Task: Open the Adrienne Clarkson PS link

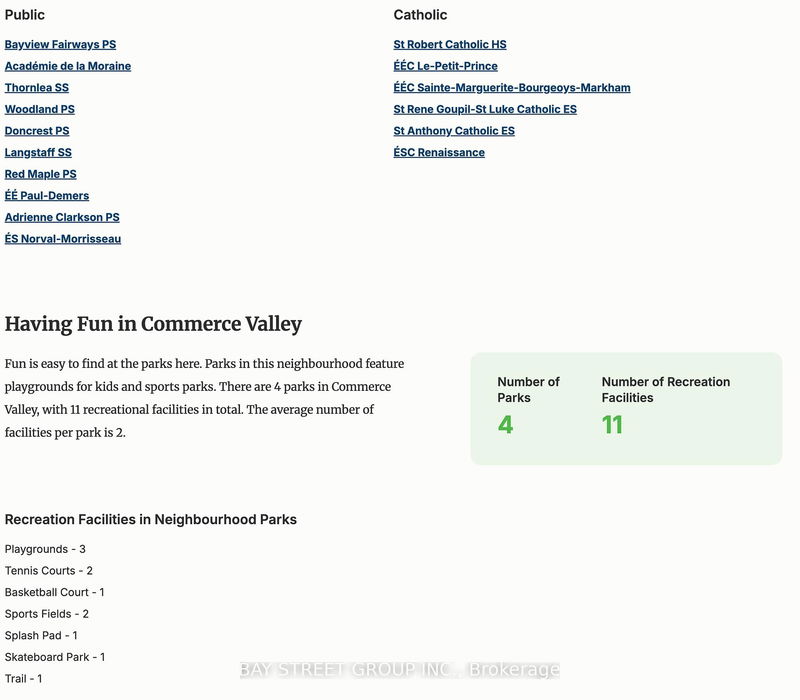Action: tap(62, 217)
